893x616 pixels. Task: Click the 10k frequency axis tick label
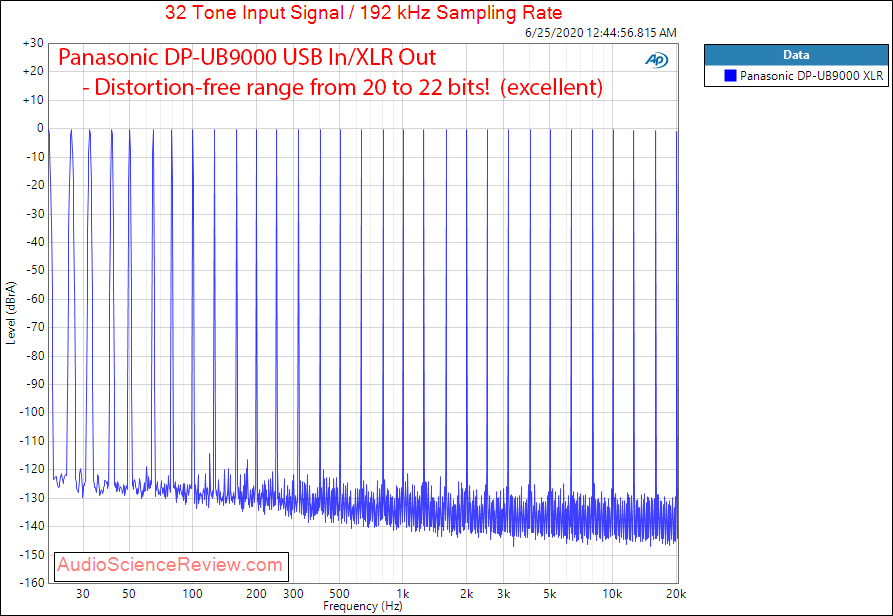coord(613,594)
